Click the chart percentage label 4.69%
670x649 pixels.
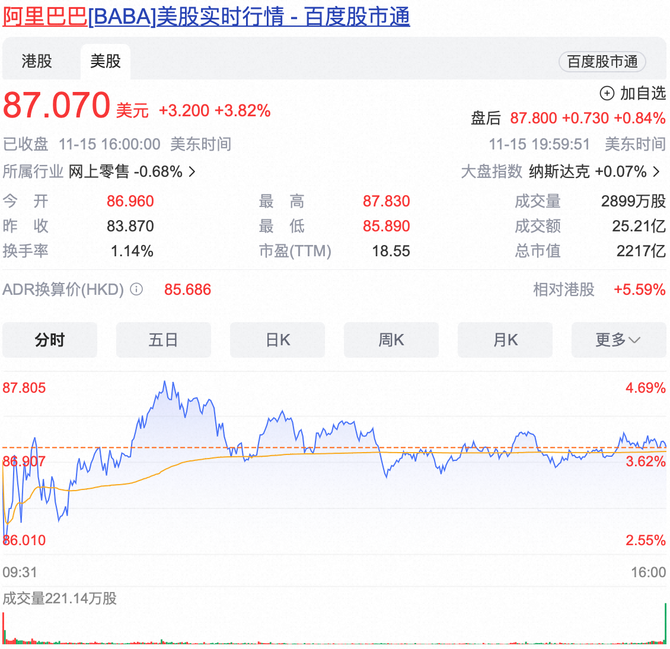[646, 388]
